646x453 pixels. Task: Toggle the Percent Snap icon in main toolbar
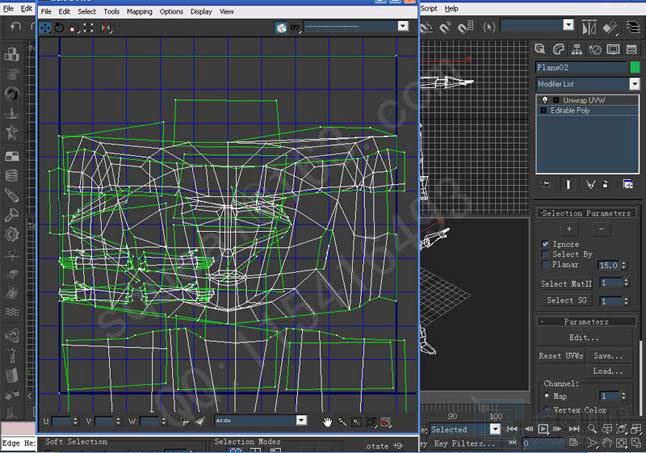[x=445, y=28]
